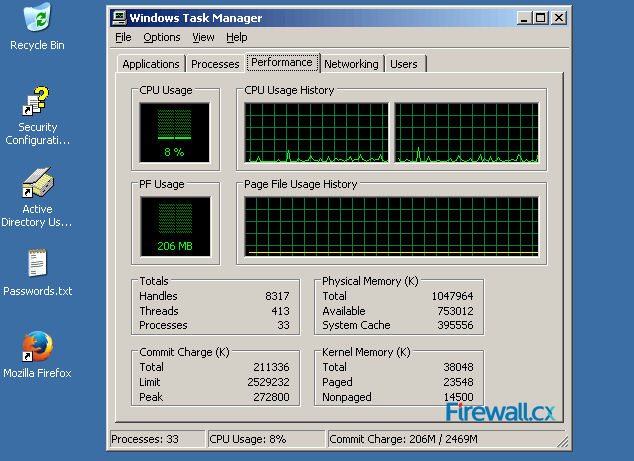Click Kernel Memory Paged value 23548
This screenshot has width=634, height=461.
coord(458,382)
